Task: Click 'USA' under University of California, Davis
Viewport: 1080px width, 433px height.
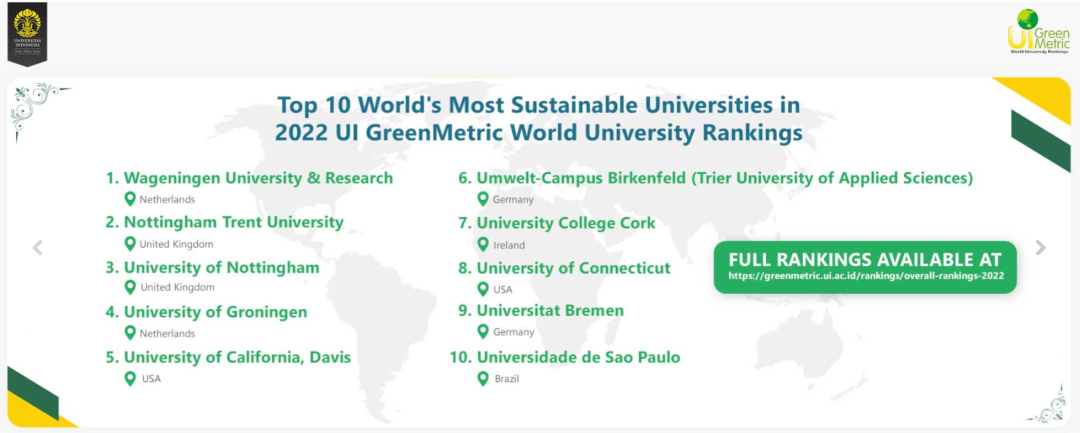Action: click(x=152, y=379)
